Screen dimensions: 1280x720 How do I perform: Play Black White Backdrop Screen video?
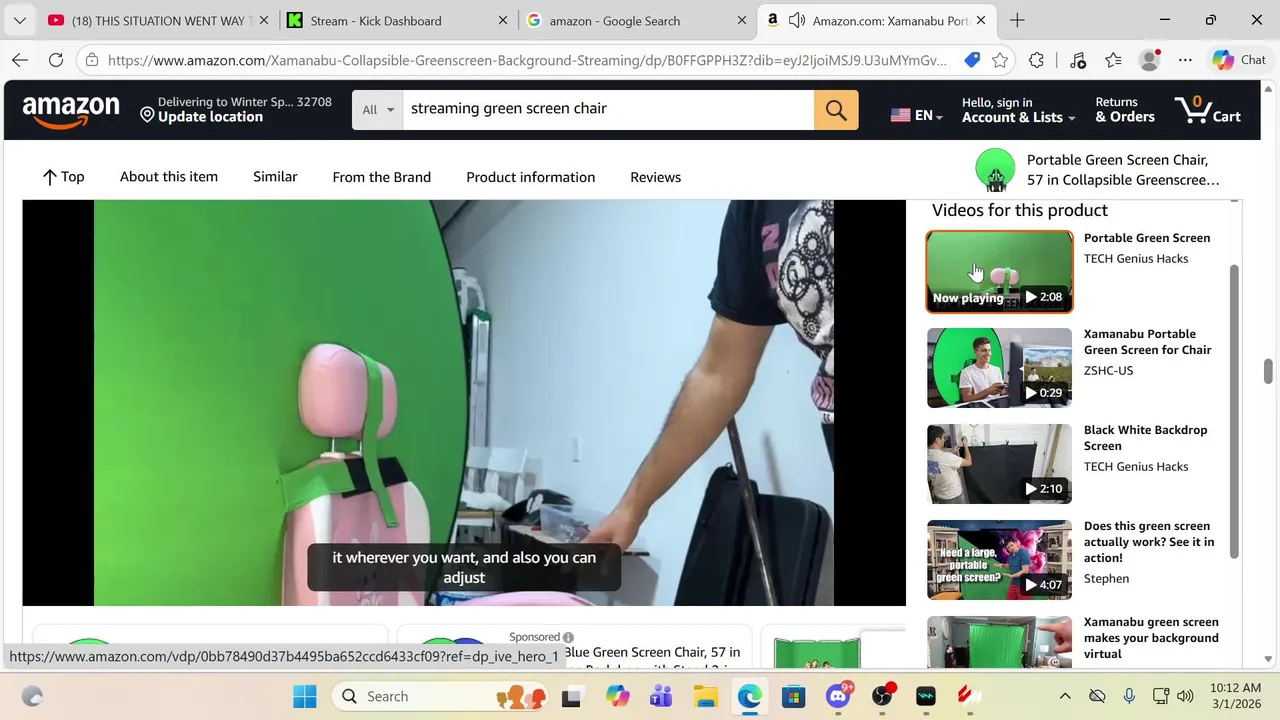tap(1000, 463)
